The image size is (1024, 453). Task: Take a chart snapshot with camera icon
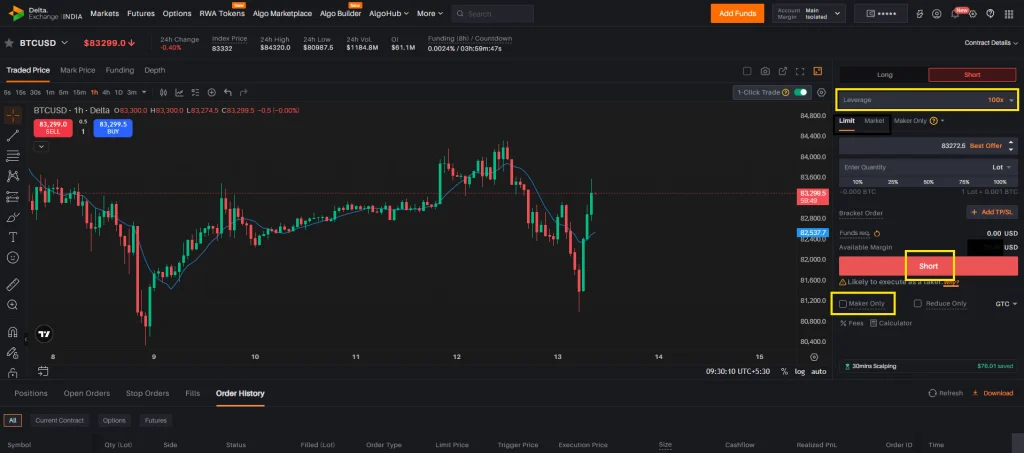point(765,71)
